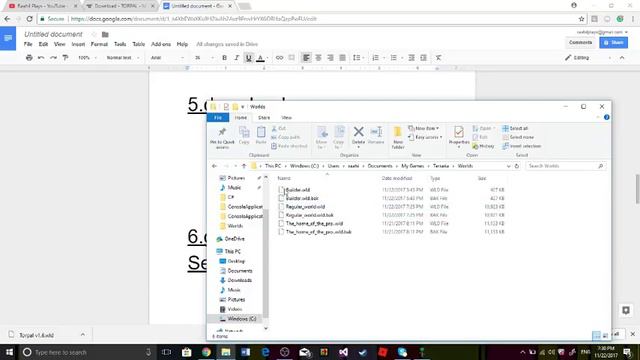The image size is (640, 360).
Task: Open Microsoft Edge from taskbar
Action: 265,352
